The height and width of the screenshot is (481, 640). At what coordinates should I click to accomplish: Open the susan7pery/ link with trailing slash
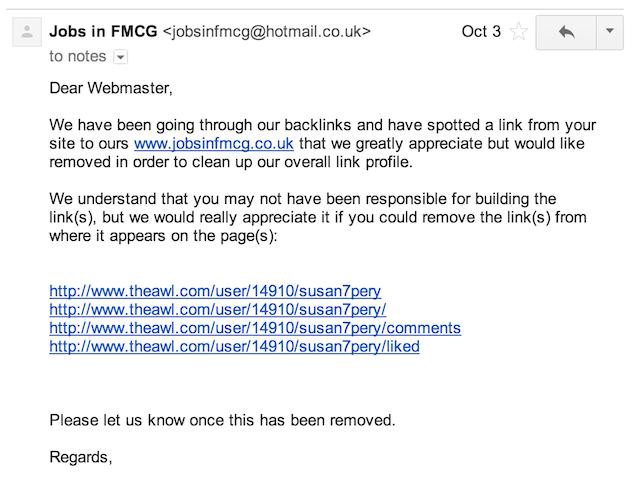tap(218, 310)
